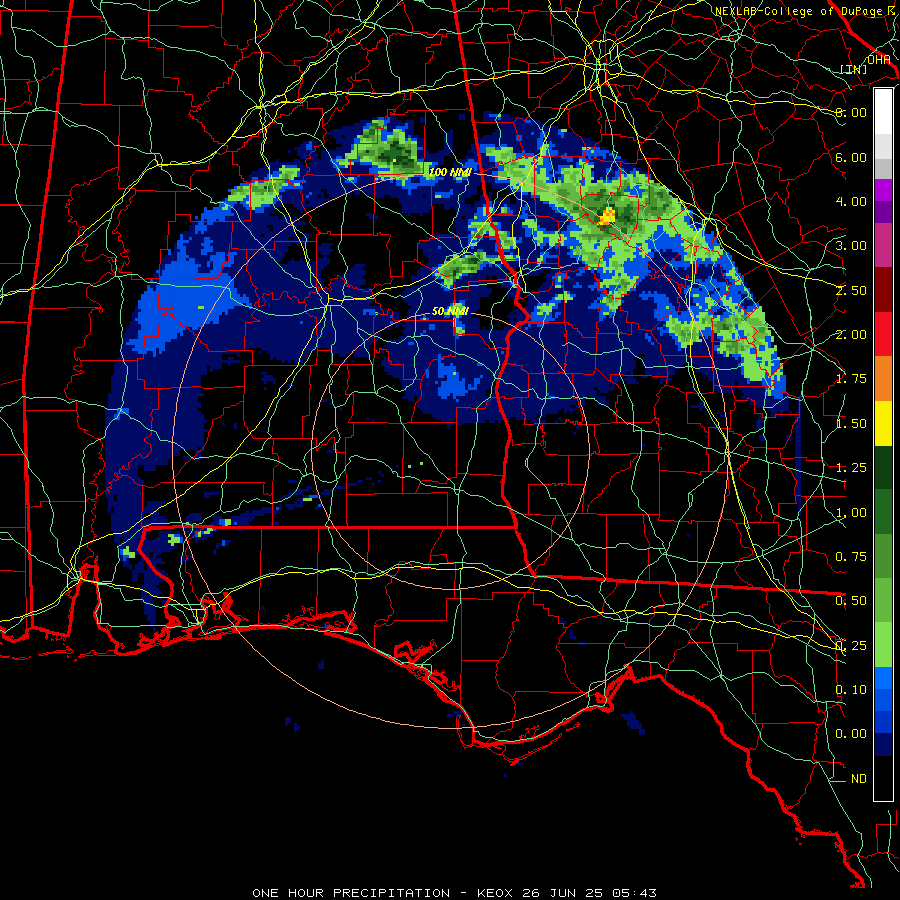Click the 'NEXLAB-College of DuPage' header text
Viewport: 900px width, 900px height.
(x=799, y=11)
